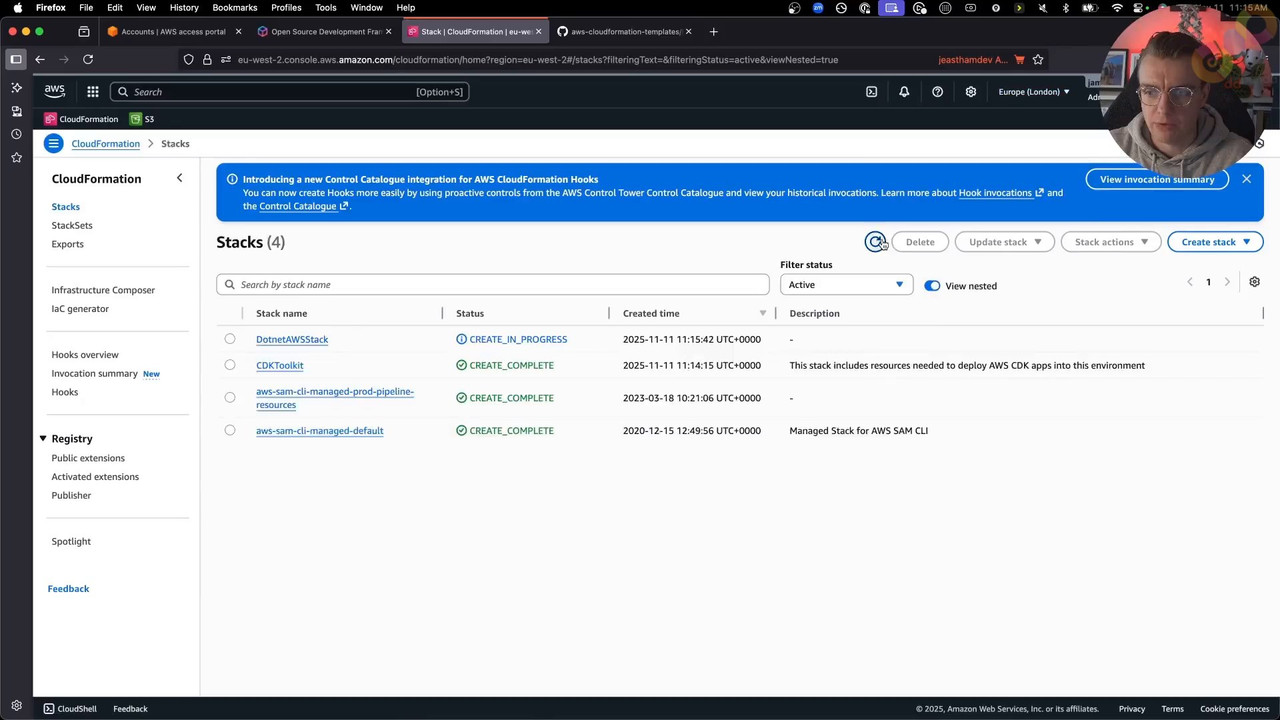Viewport: 1280px width, 720px height.
Task: Open the Firefox sidebar AI chatbot sparkle icon
Action: pos(16,88)
